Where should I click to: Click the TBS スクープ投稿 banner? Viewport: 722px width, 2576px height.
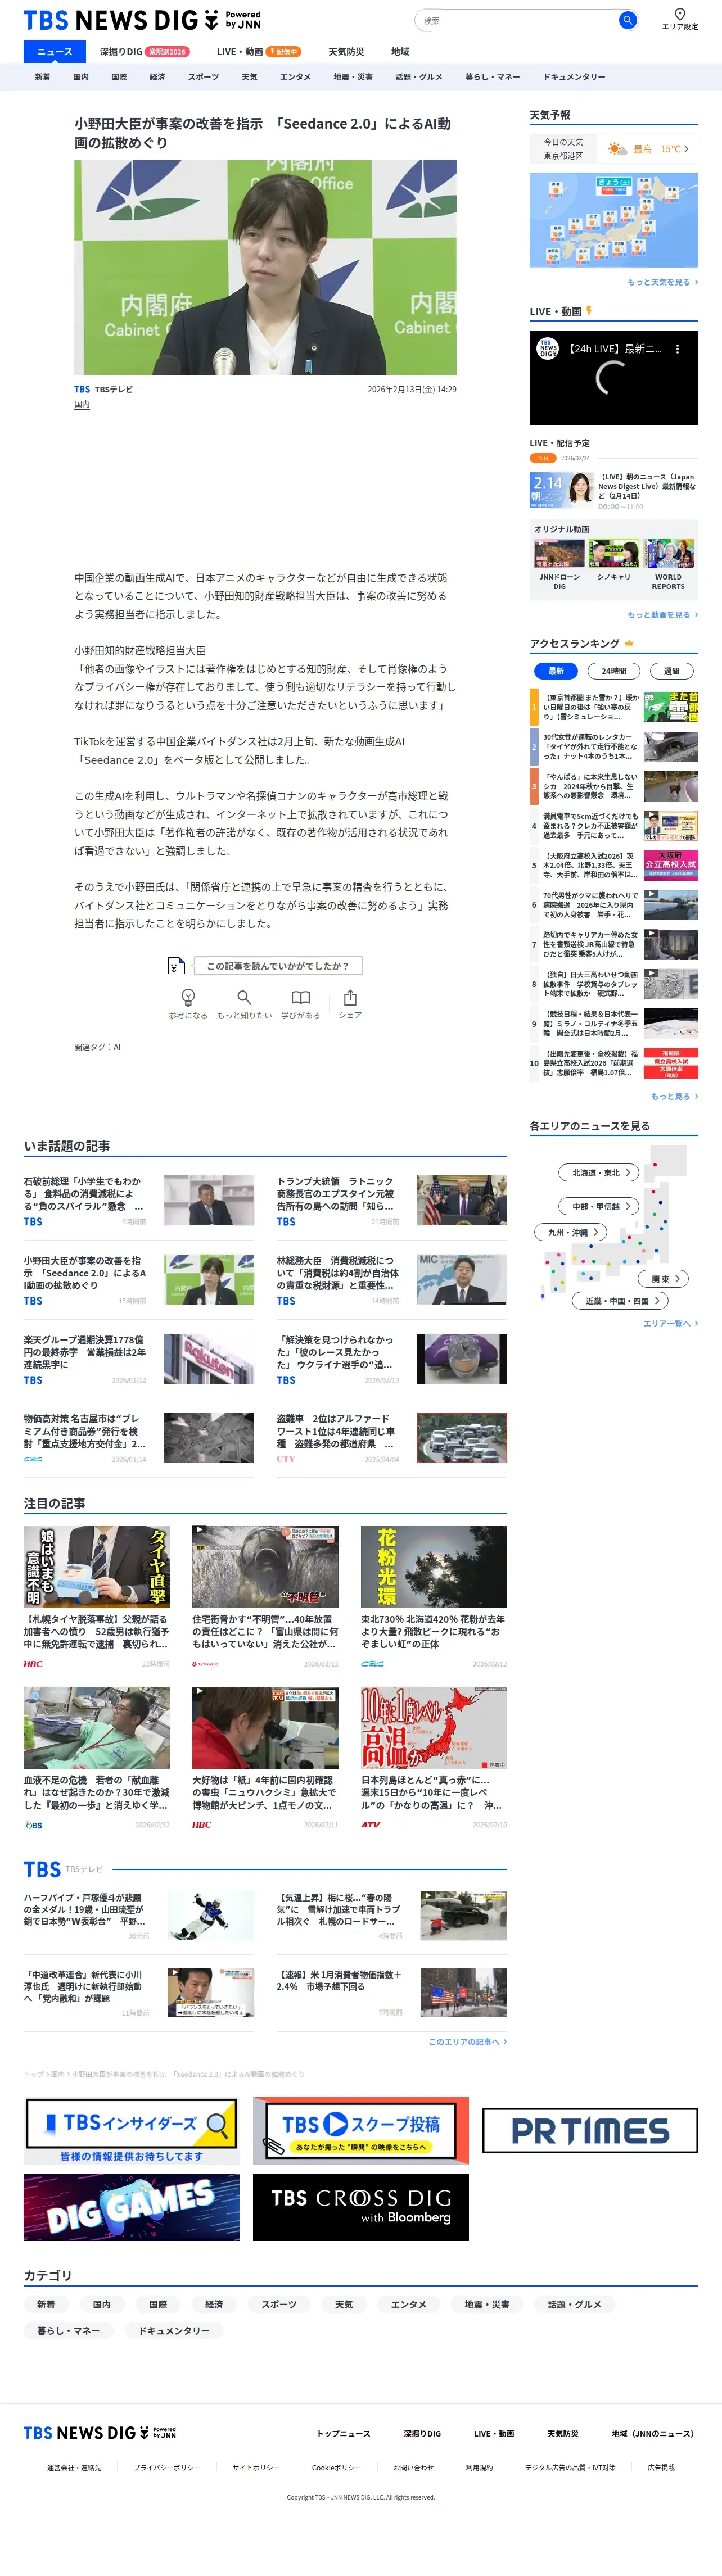tap(361, 2130)
